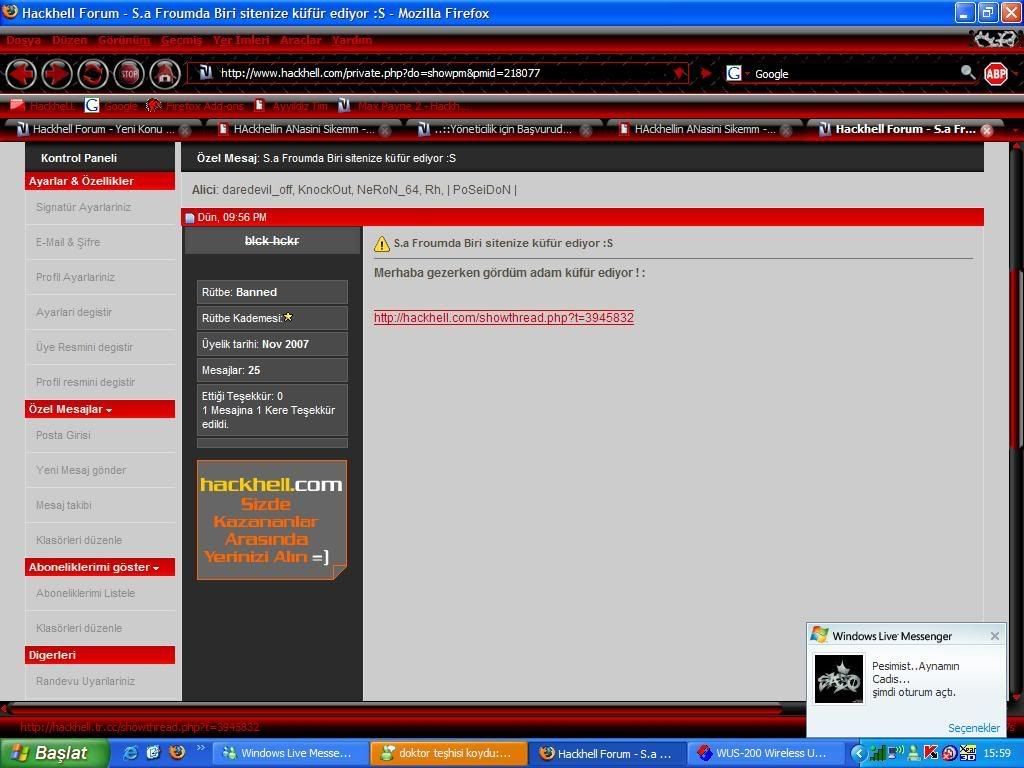Open the HackHell bookmark
Image resolution: width=1024 pixels, height=768 pixels.
coord(43,106)
